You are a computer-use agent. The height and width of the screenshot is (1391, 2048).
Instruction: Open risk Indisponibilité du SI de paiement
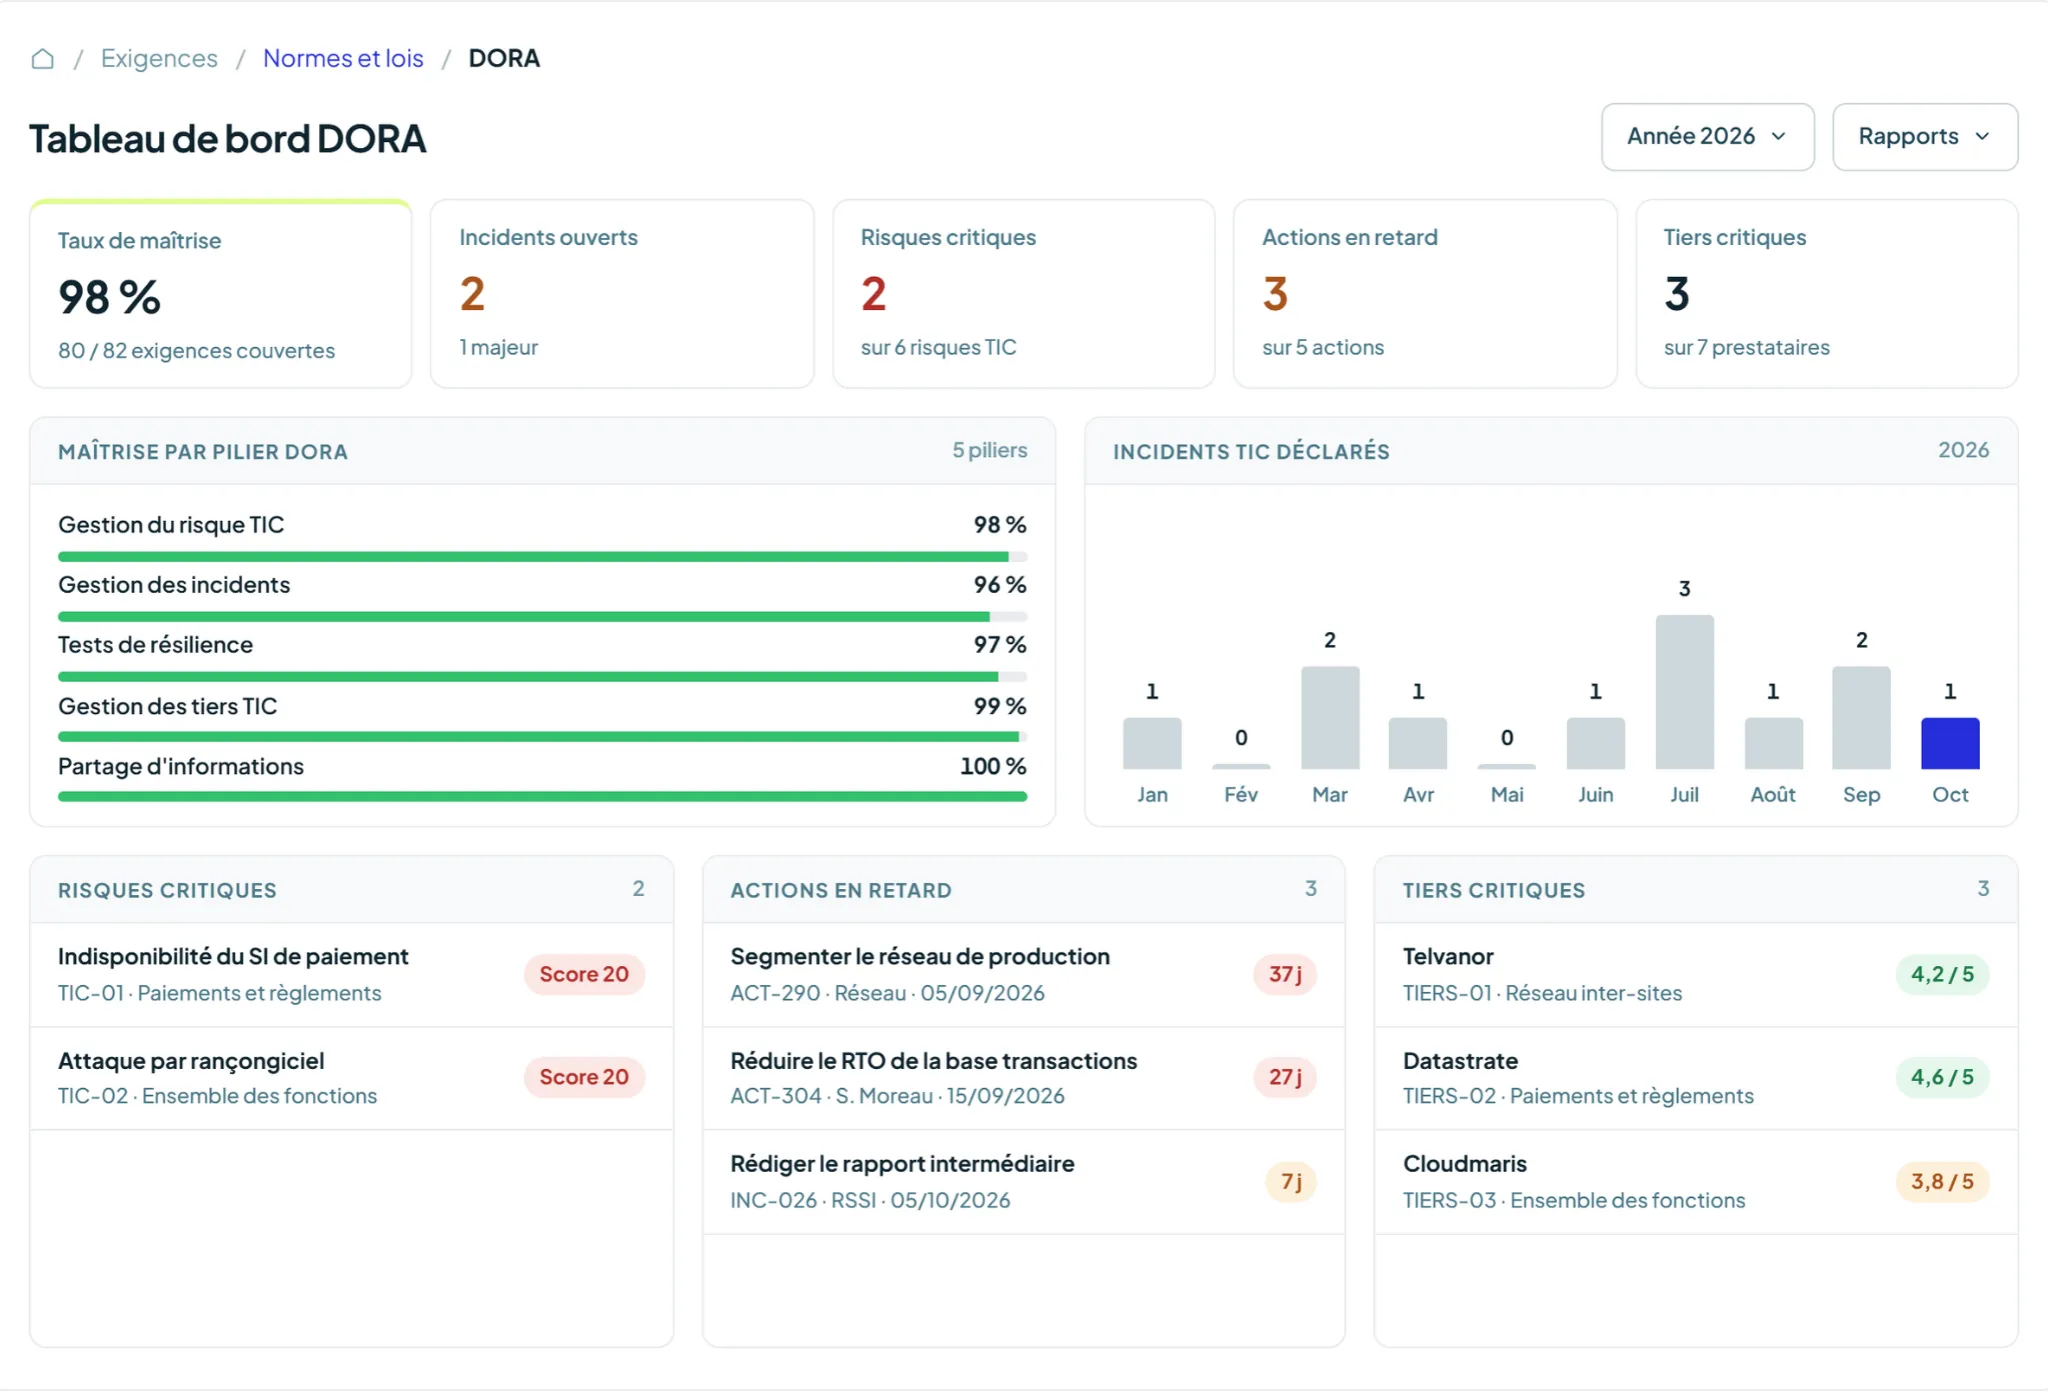pos(351,975)
